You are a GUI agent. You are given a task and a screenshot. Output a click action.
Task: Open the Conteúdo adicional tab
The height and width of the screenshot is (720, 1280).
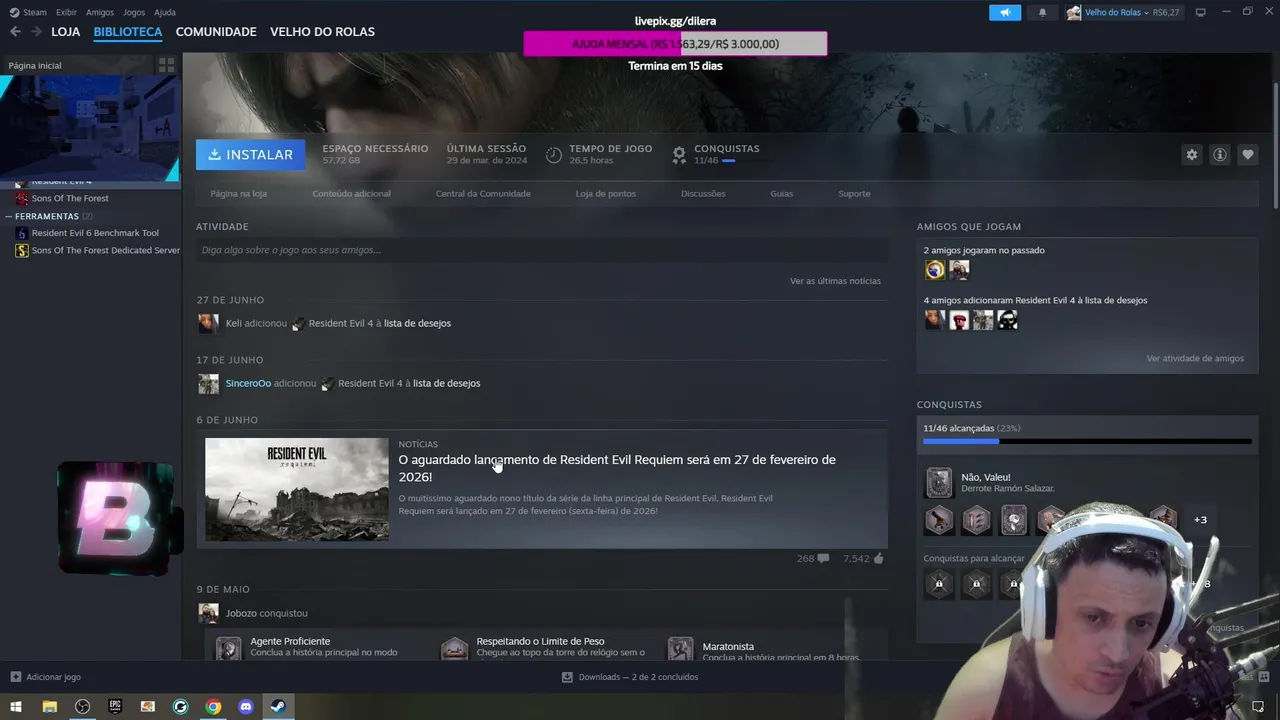351,193
